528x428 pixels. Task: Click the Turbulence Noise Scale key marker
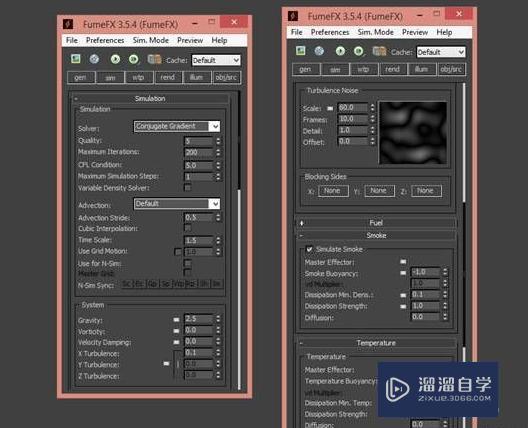click(330, 108)
